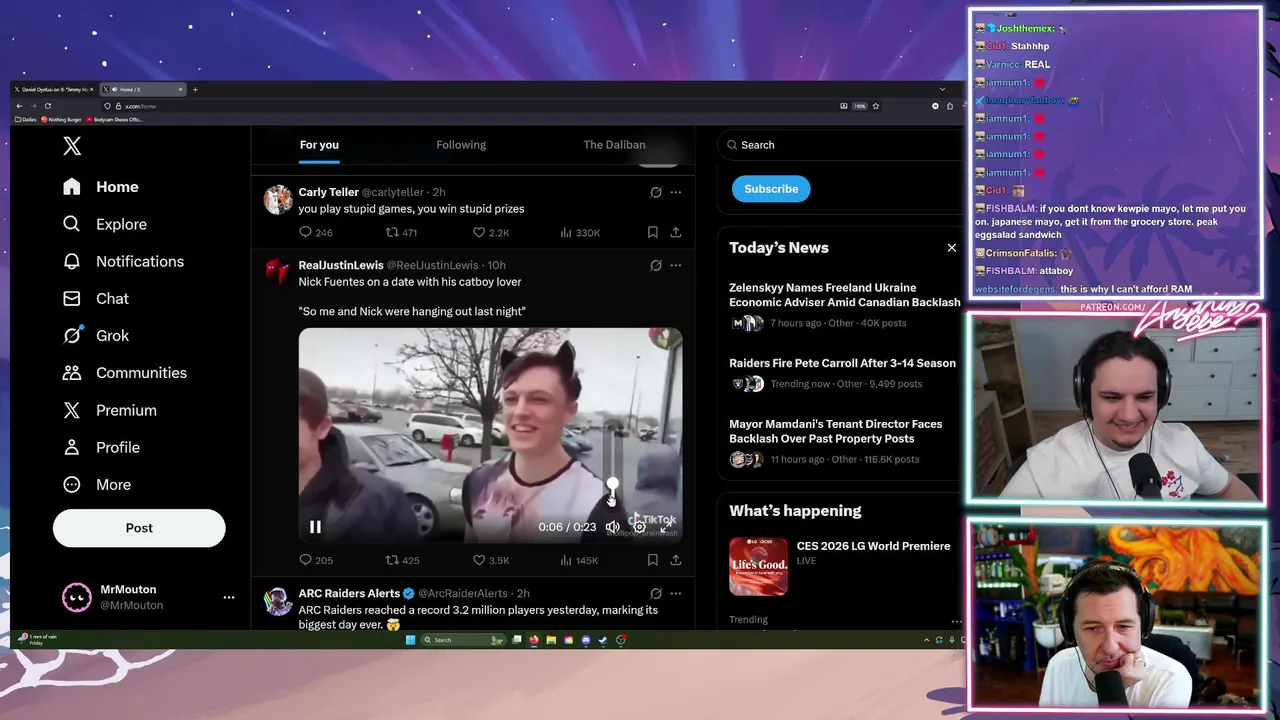This screenshot has height=720, width=1280.
Task: Click the MrMouton profile avatar
Action: (77, 597)
